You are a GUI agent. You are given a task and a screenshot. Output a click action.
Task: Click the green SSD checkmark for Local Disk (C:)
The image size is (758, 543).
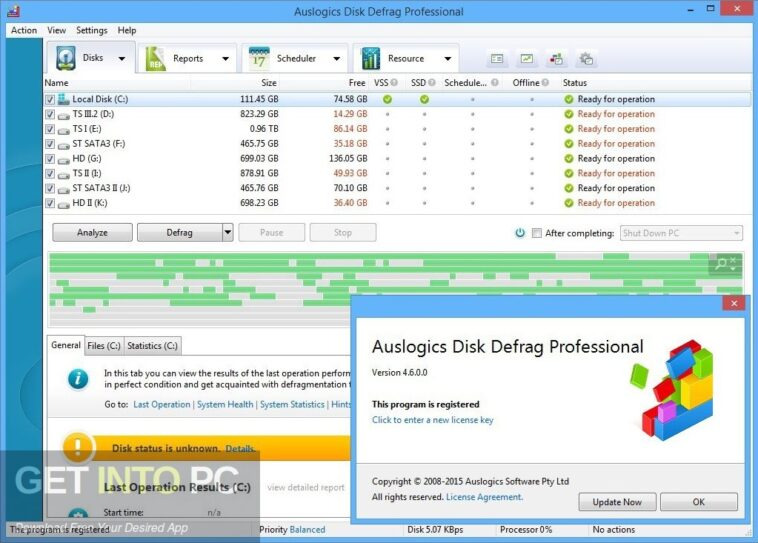coord(424,100)
